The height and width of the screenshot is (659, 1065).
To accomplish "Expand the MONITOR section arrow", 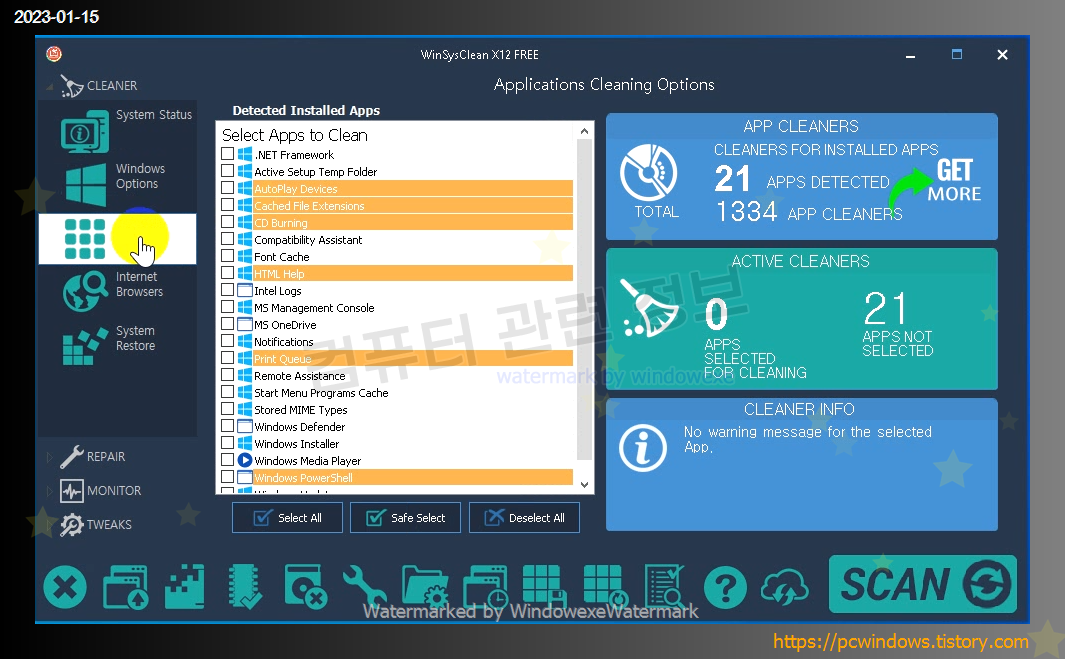I will click(50, 491).
